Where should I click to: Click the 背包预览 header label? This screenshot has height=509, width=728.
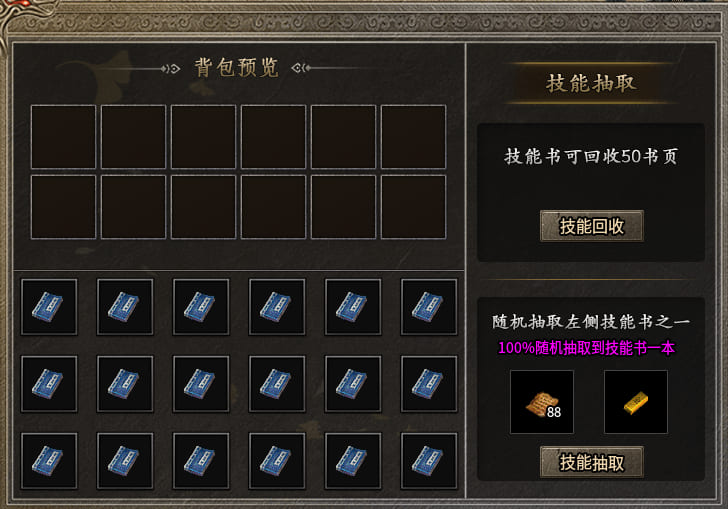click(236, 68)
